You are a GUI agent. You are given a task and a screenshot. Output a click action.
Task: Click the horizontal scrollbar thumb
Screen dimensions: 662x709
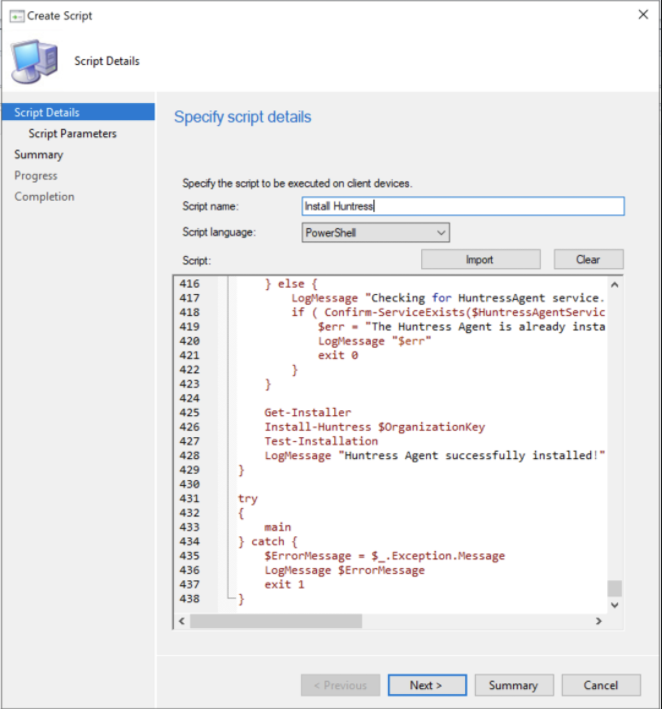click(276, 621)
